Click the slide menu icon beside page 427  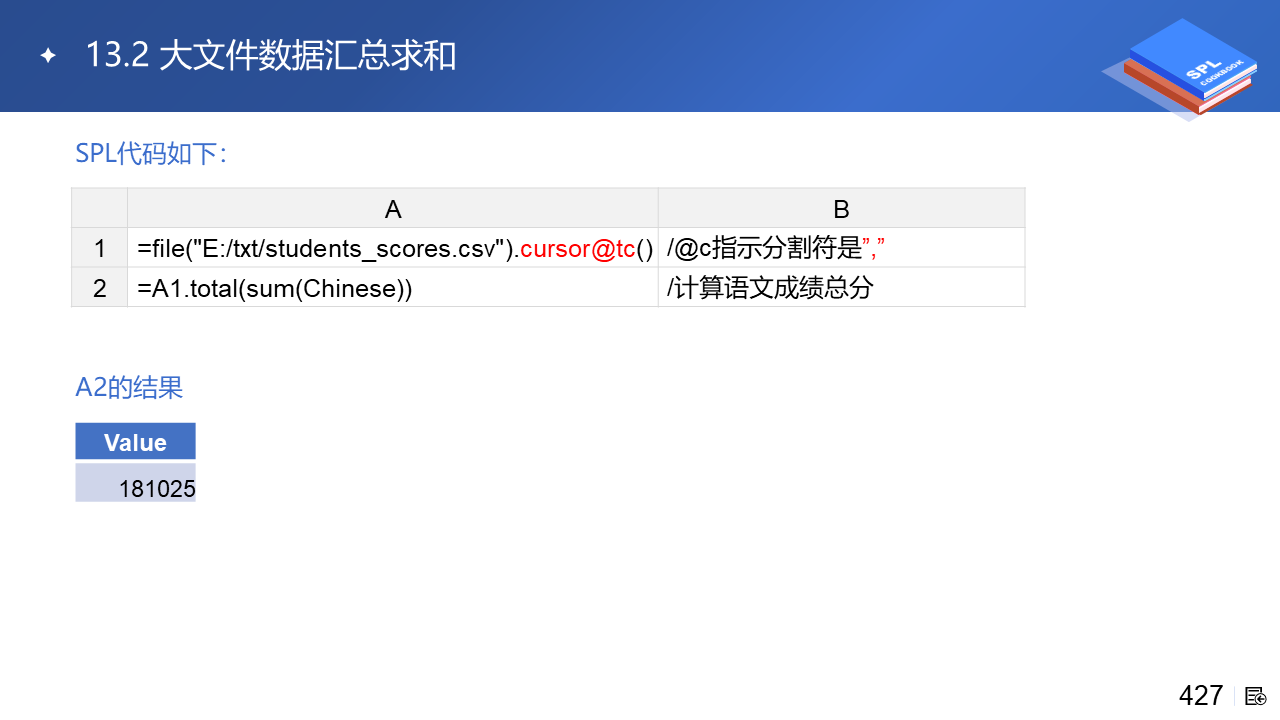[1256, 696]
